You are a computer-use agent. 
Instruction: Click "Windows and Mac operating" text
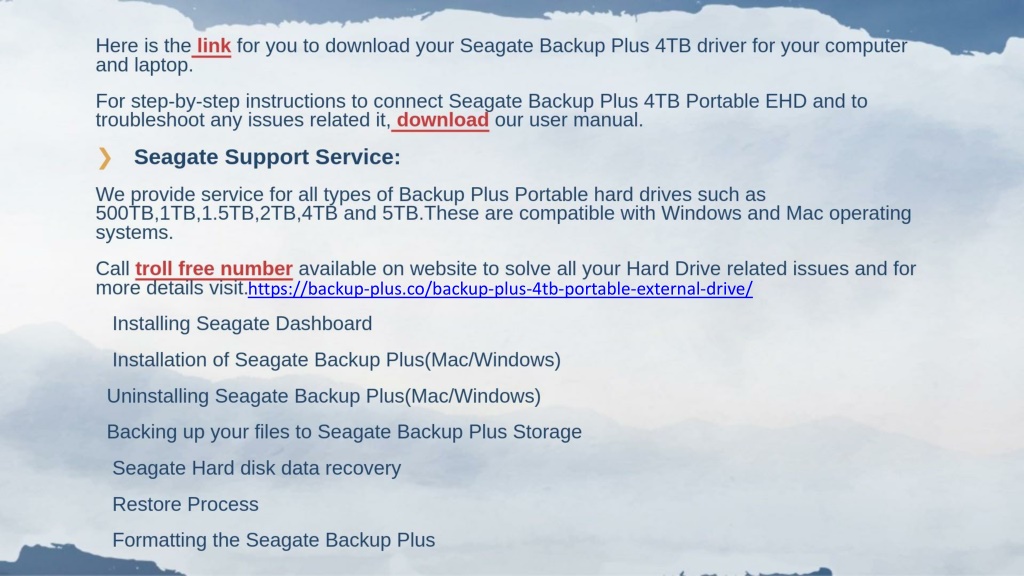point(786,214)
